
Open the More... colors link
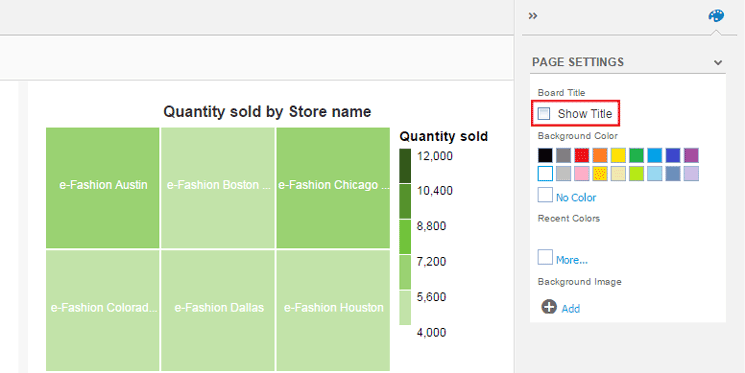pos(572,260)
